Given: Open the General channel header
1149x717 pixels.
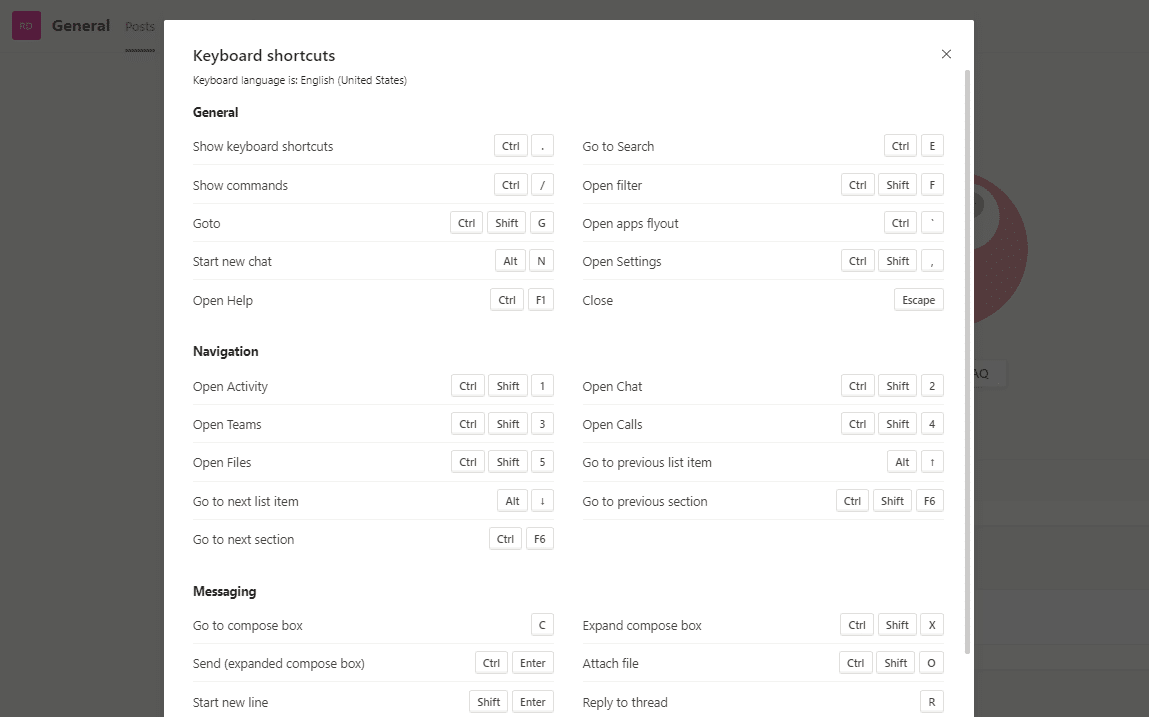Looking at the screenshot, I should pos(81,25).
